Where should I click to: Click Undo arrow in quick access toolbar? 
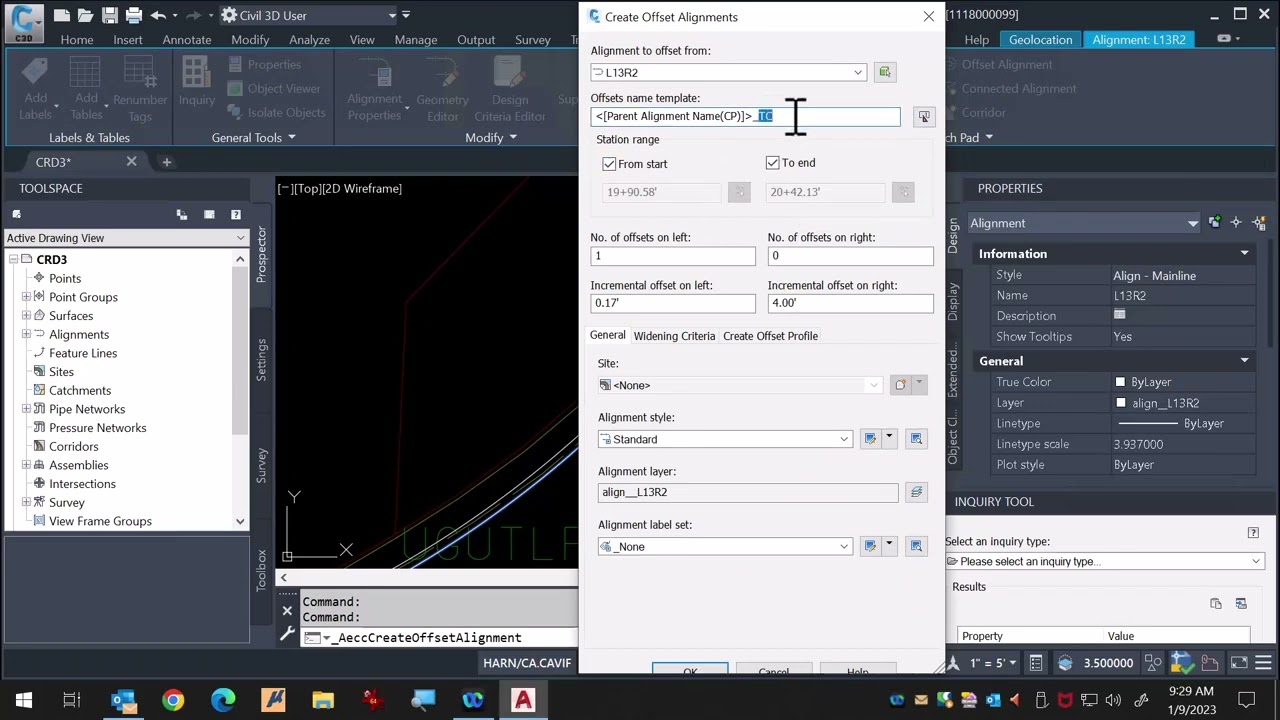(x=159, y=15)
